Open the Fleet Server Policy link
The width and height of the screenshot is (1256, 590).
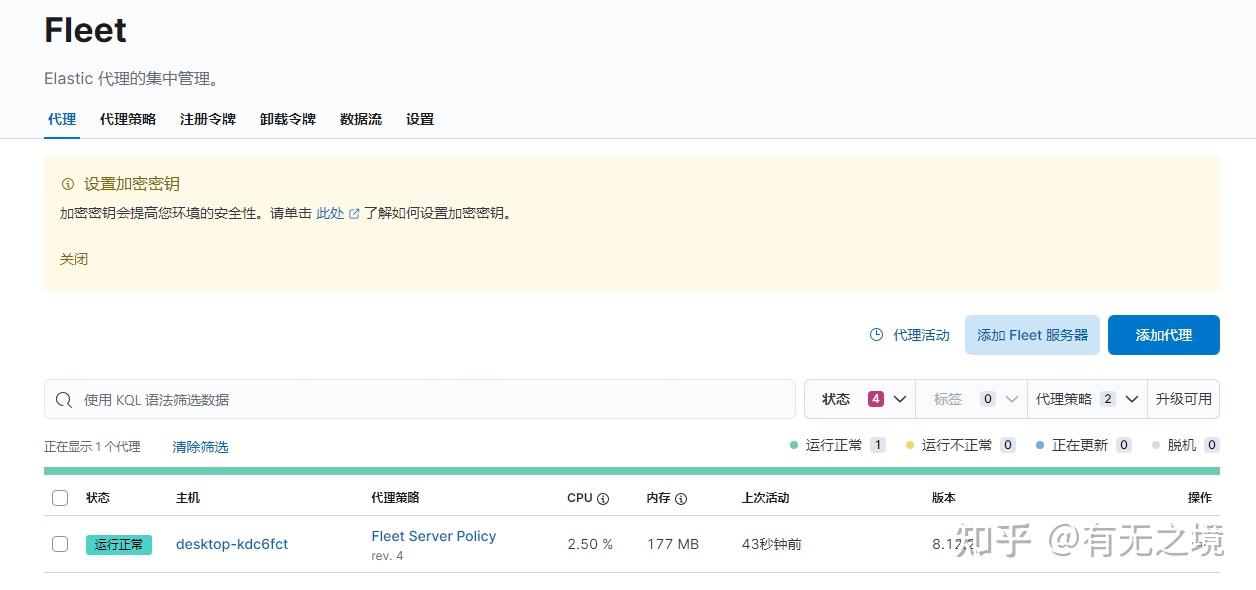point(433,536)
